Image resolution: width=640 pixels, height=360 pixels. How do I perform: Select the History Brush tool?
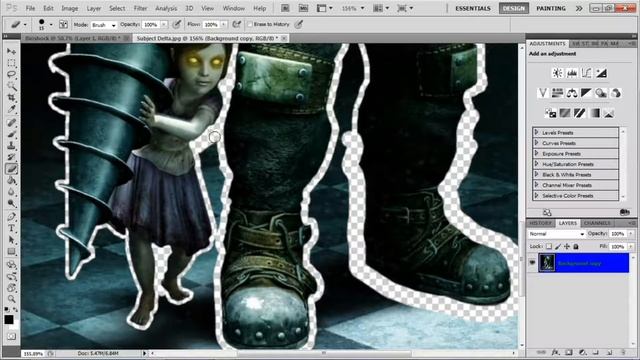point(11,157)
